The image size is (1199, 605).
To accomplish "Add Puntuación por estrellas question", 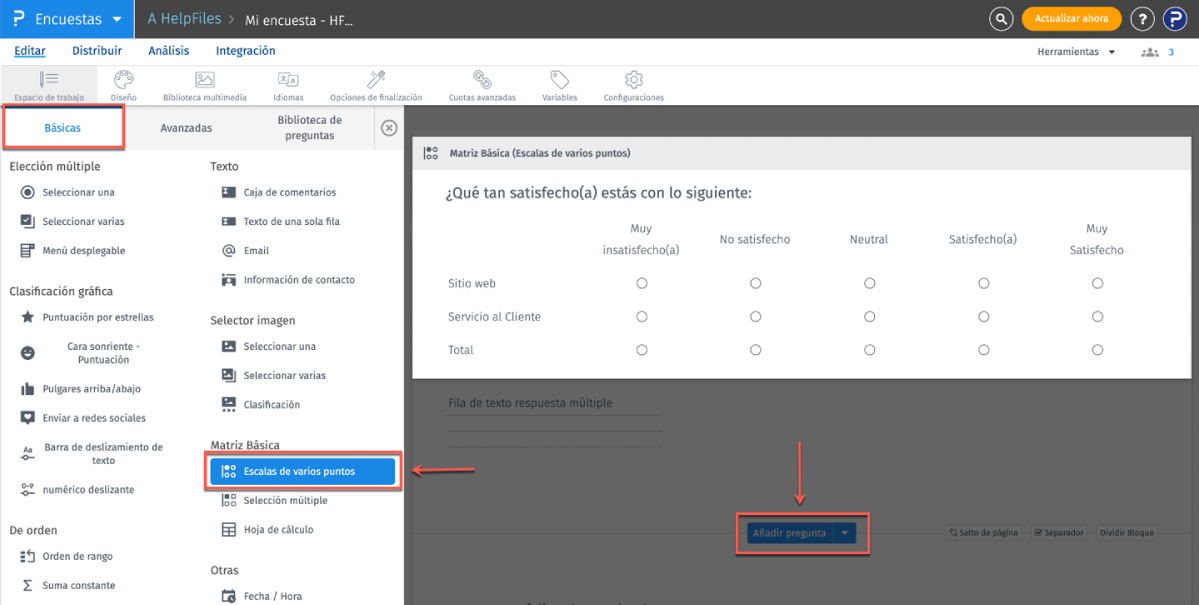I will [87, 317].
